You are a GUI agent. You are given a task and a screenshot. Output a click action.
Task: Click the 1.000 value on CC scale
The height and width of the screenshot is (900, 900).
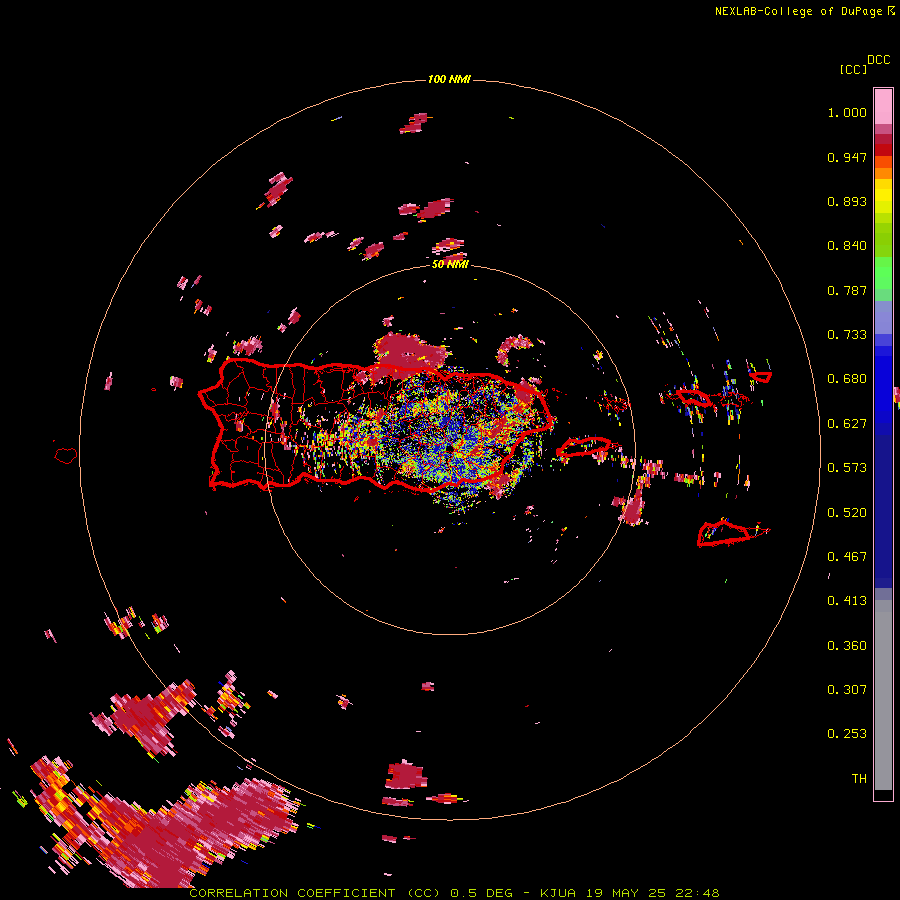(x=847, y=112)
